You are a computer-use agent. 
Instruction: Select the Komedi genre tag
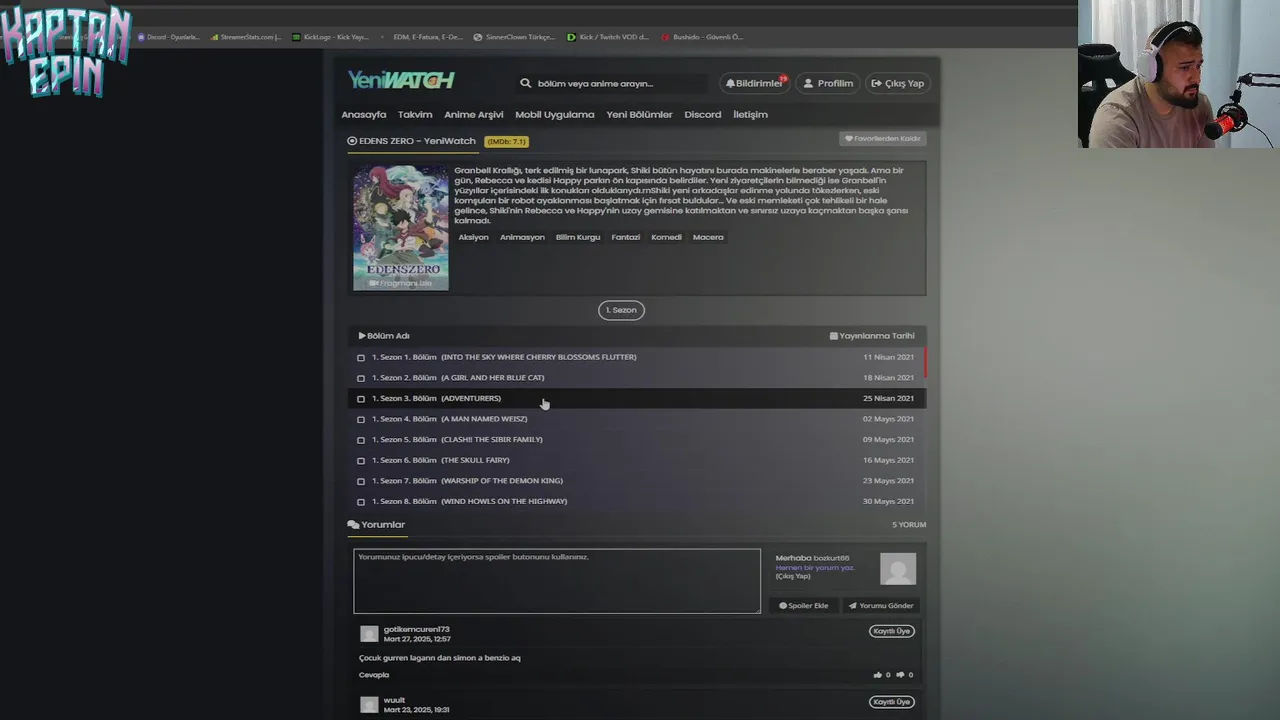pyautogui.click(x=666, y=237)
